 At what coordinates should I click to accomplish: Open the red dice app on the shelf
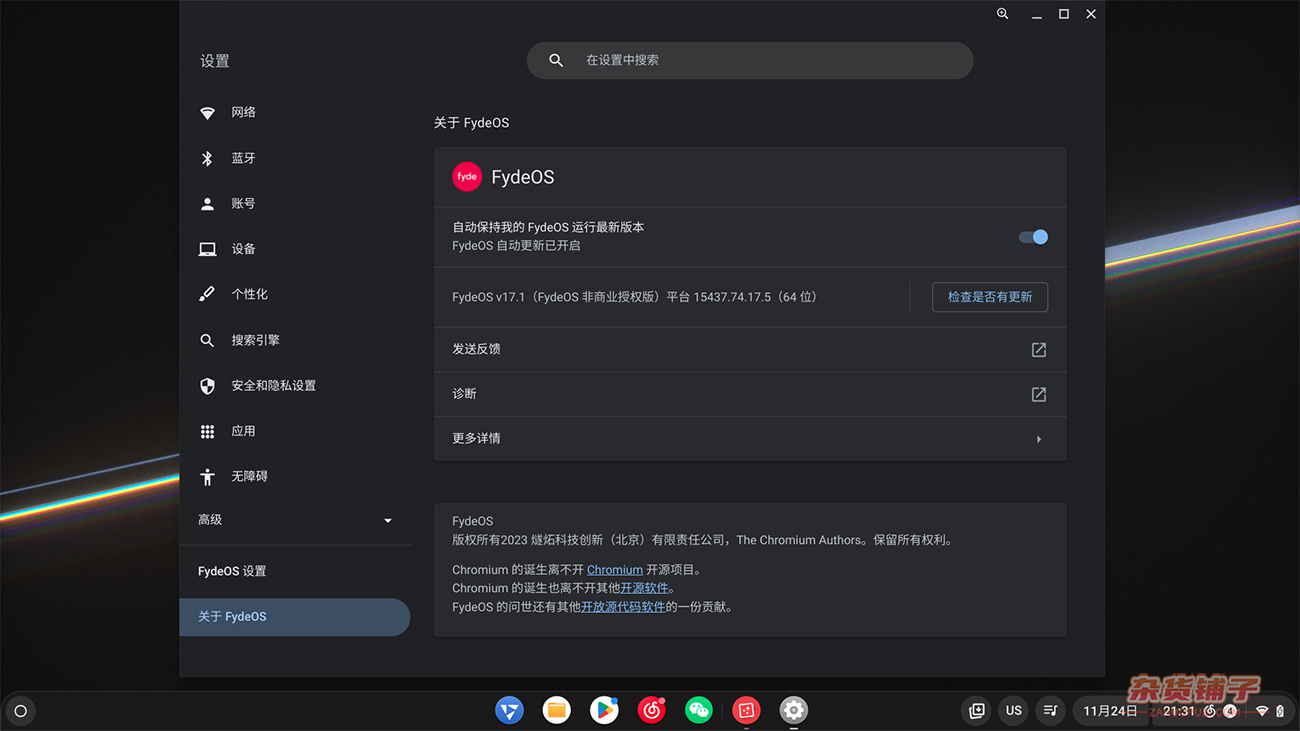(x=746, y=710)
